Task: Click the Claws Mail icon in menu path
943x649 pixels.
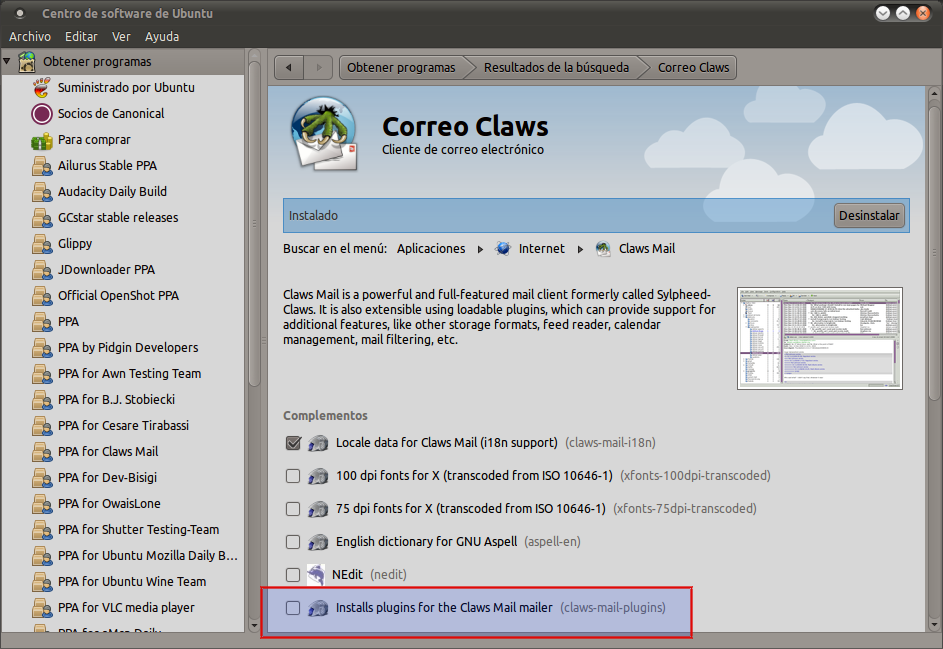Action: click(x=603, y=248)
